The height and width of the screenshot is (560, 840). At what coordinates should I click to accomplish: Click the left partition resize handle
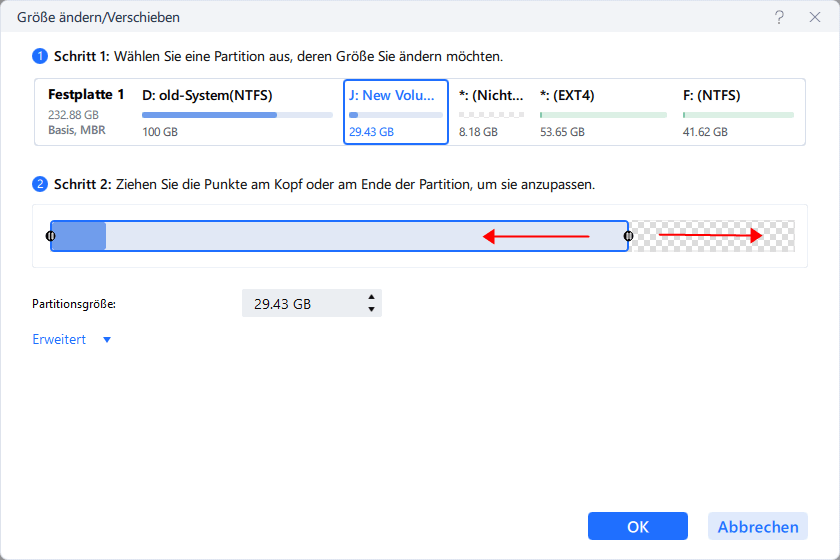coord(50,236)
